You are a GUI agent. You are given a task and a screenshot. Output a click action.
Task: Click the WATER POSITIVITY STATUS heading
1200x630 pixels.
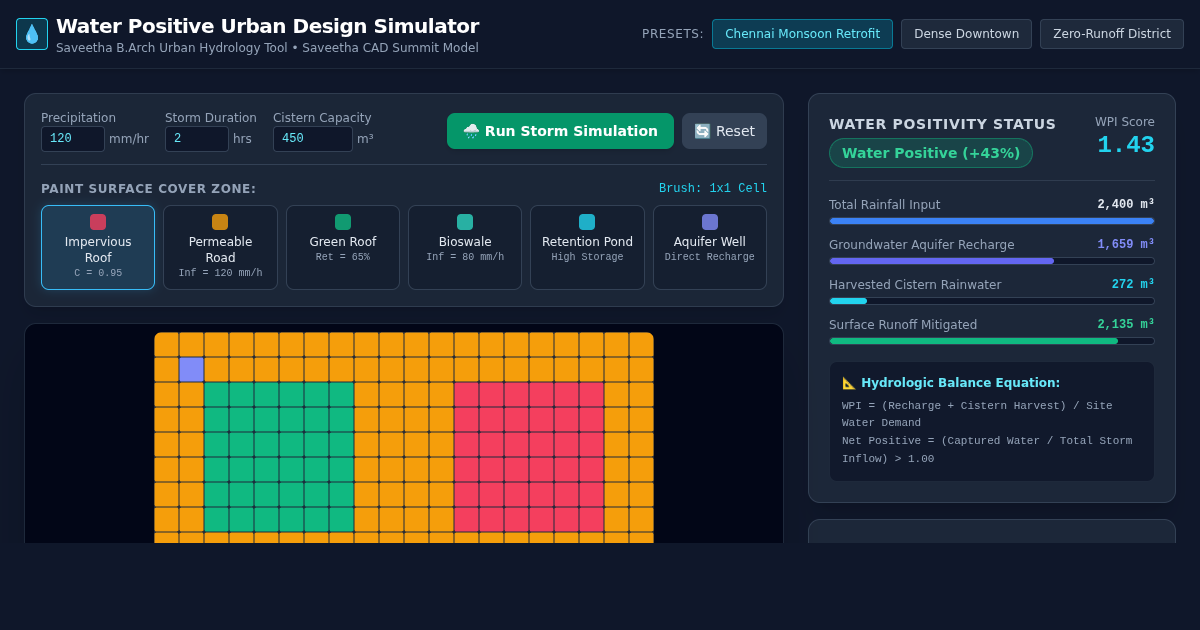942,124
